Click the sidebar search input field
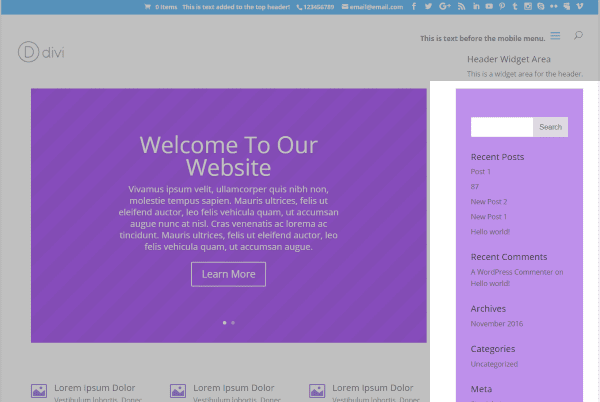The width and height of the screenshot is (600, 402). pos(502,127)
